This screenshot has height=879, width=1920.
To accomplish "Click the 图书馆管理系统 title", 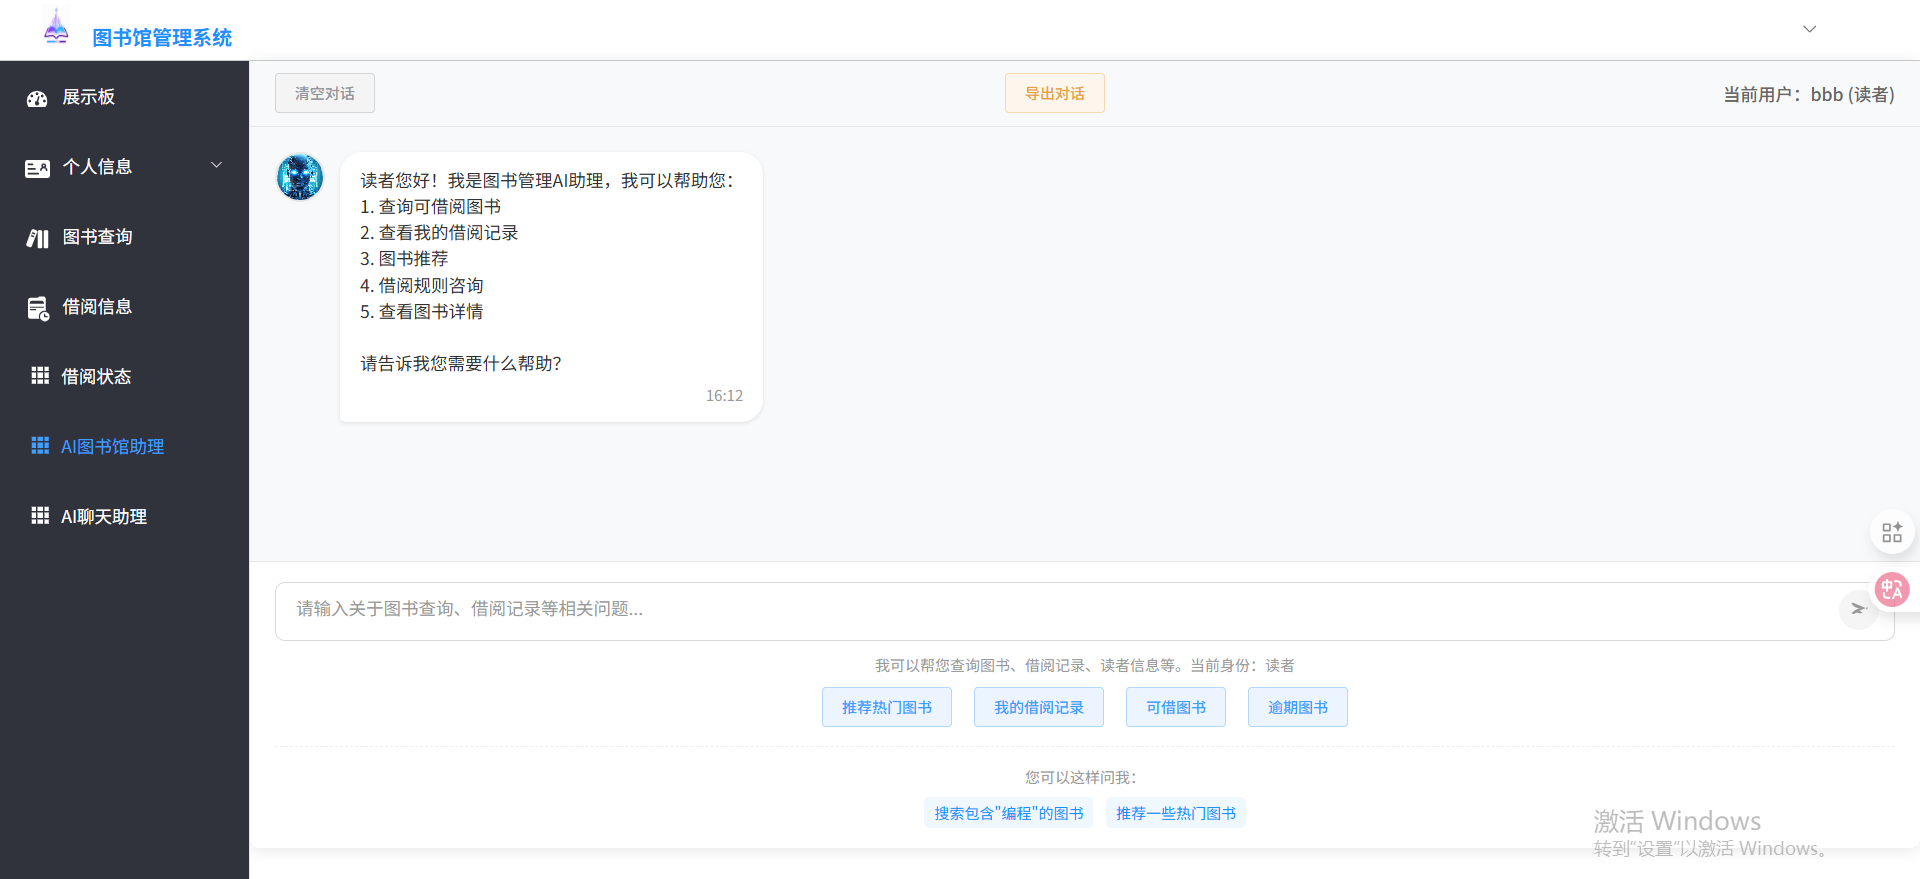I will coord(162,38).
